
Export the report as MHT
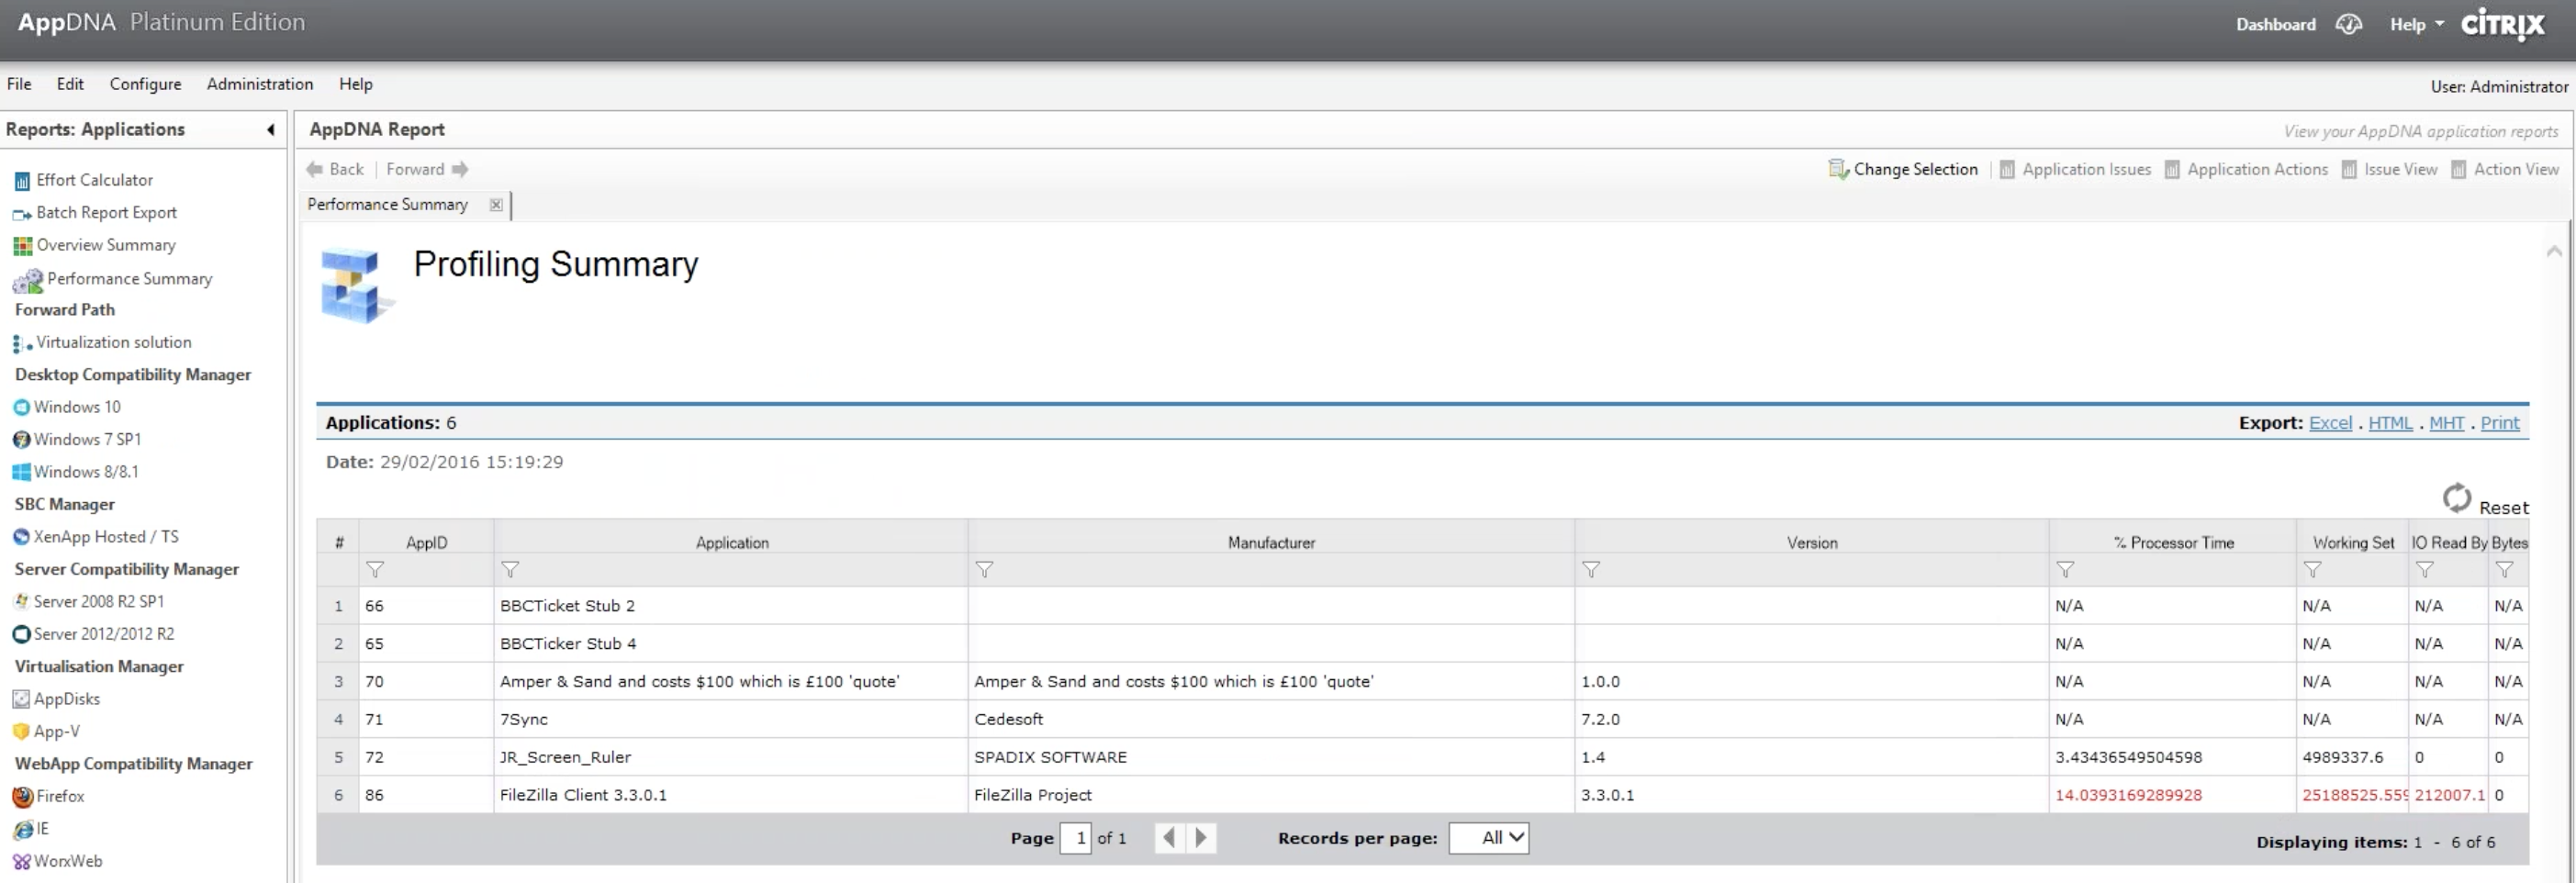2446,423
